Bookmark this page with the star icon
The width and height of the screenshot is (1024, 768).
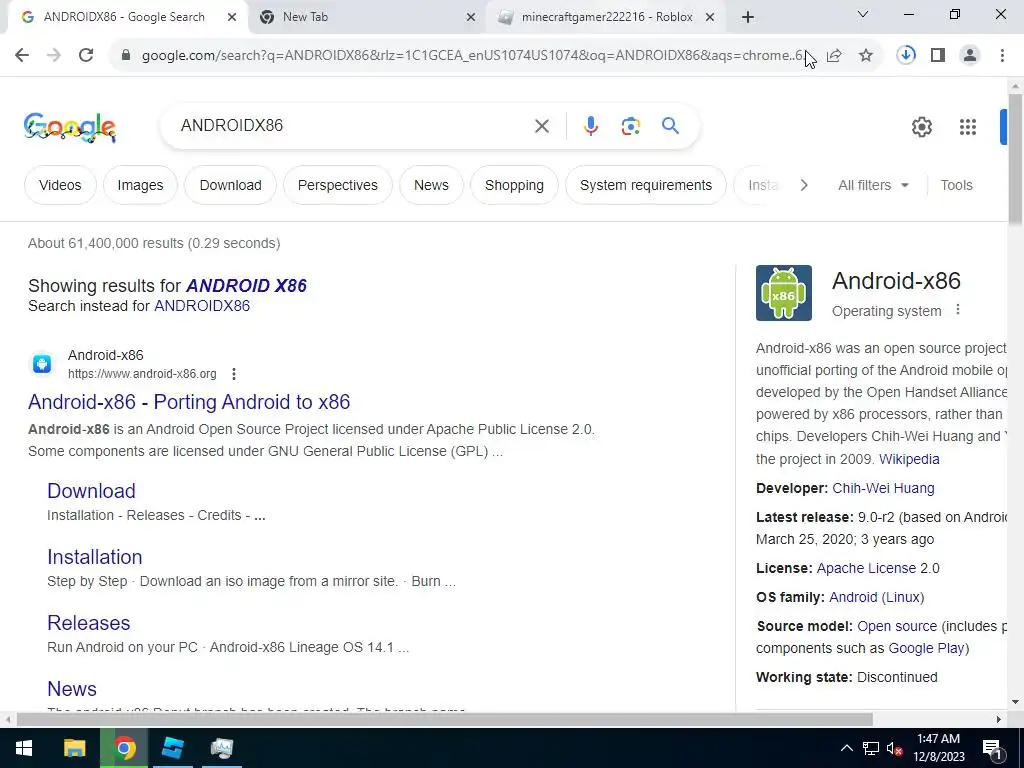point(866,56)
